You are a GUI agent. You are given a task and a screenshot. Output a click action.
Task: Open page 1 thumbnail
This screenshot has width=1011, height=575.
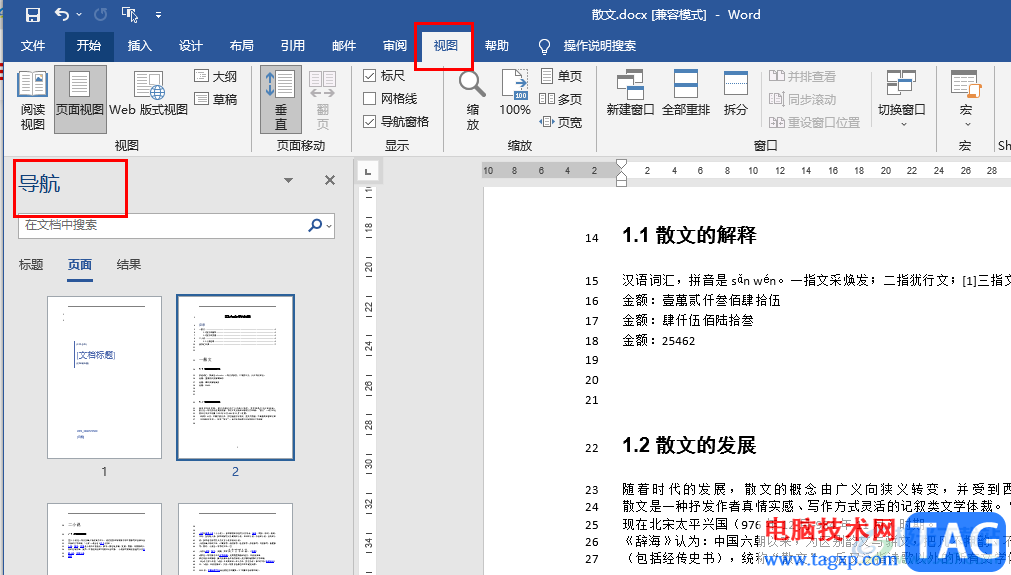(104, 378)
